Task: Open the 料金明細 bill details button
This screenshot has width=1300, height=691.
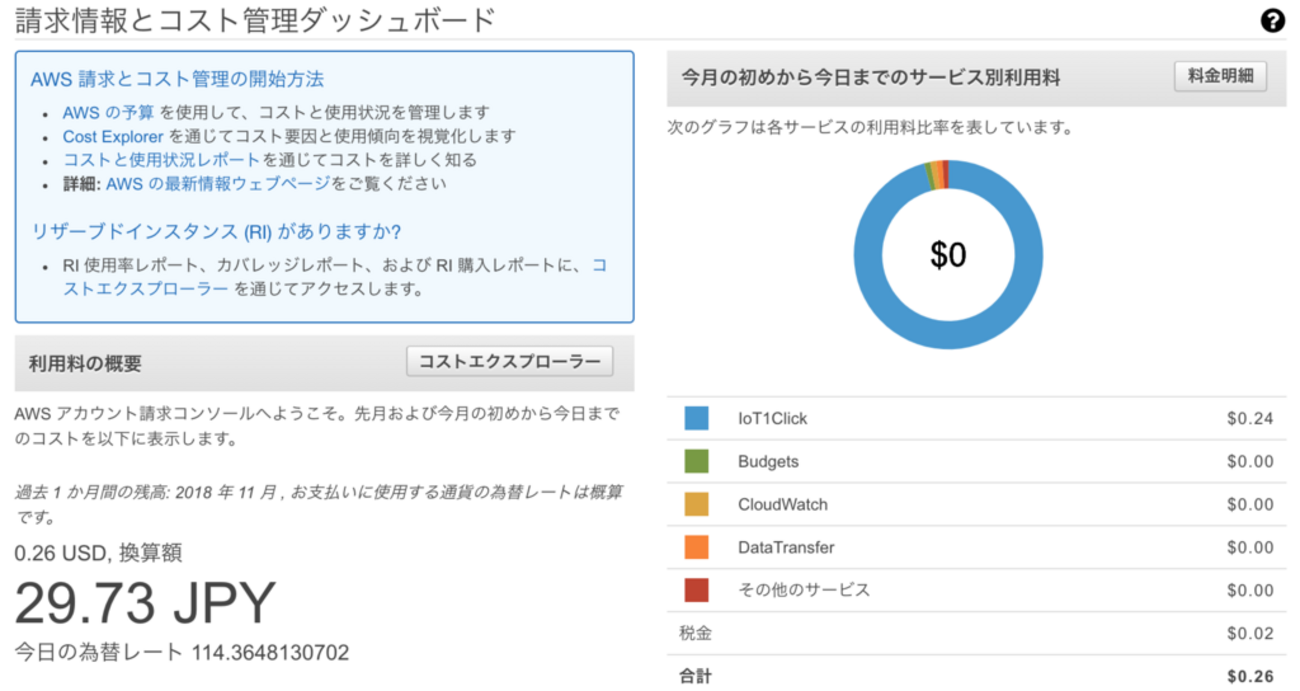Action: [x=1220, y=77]
